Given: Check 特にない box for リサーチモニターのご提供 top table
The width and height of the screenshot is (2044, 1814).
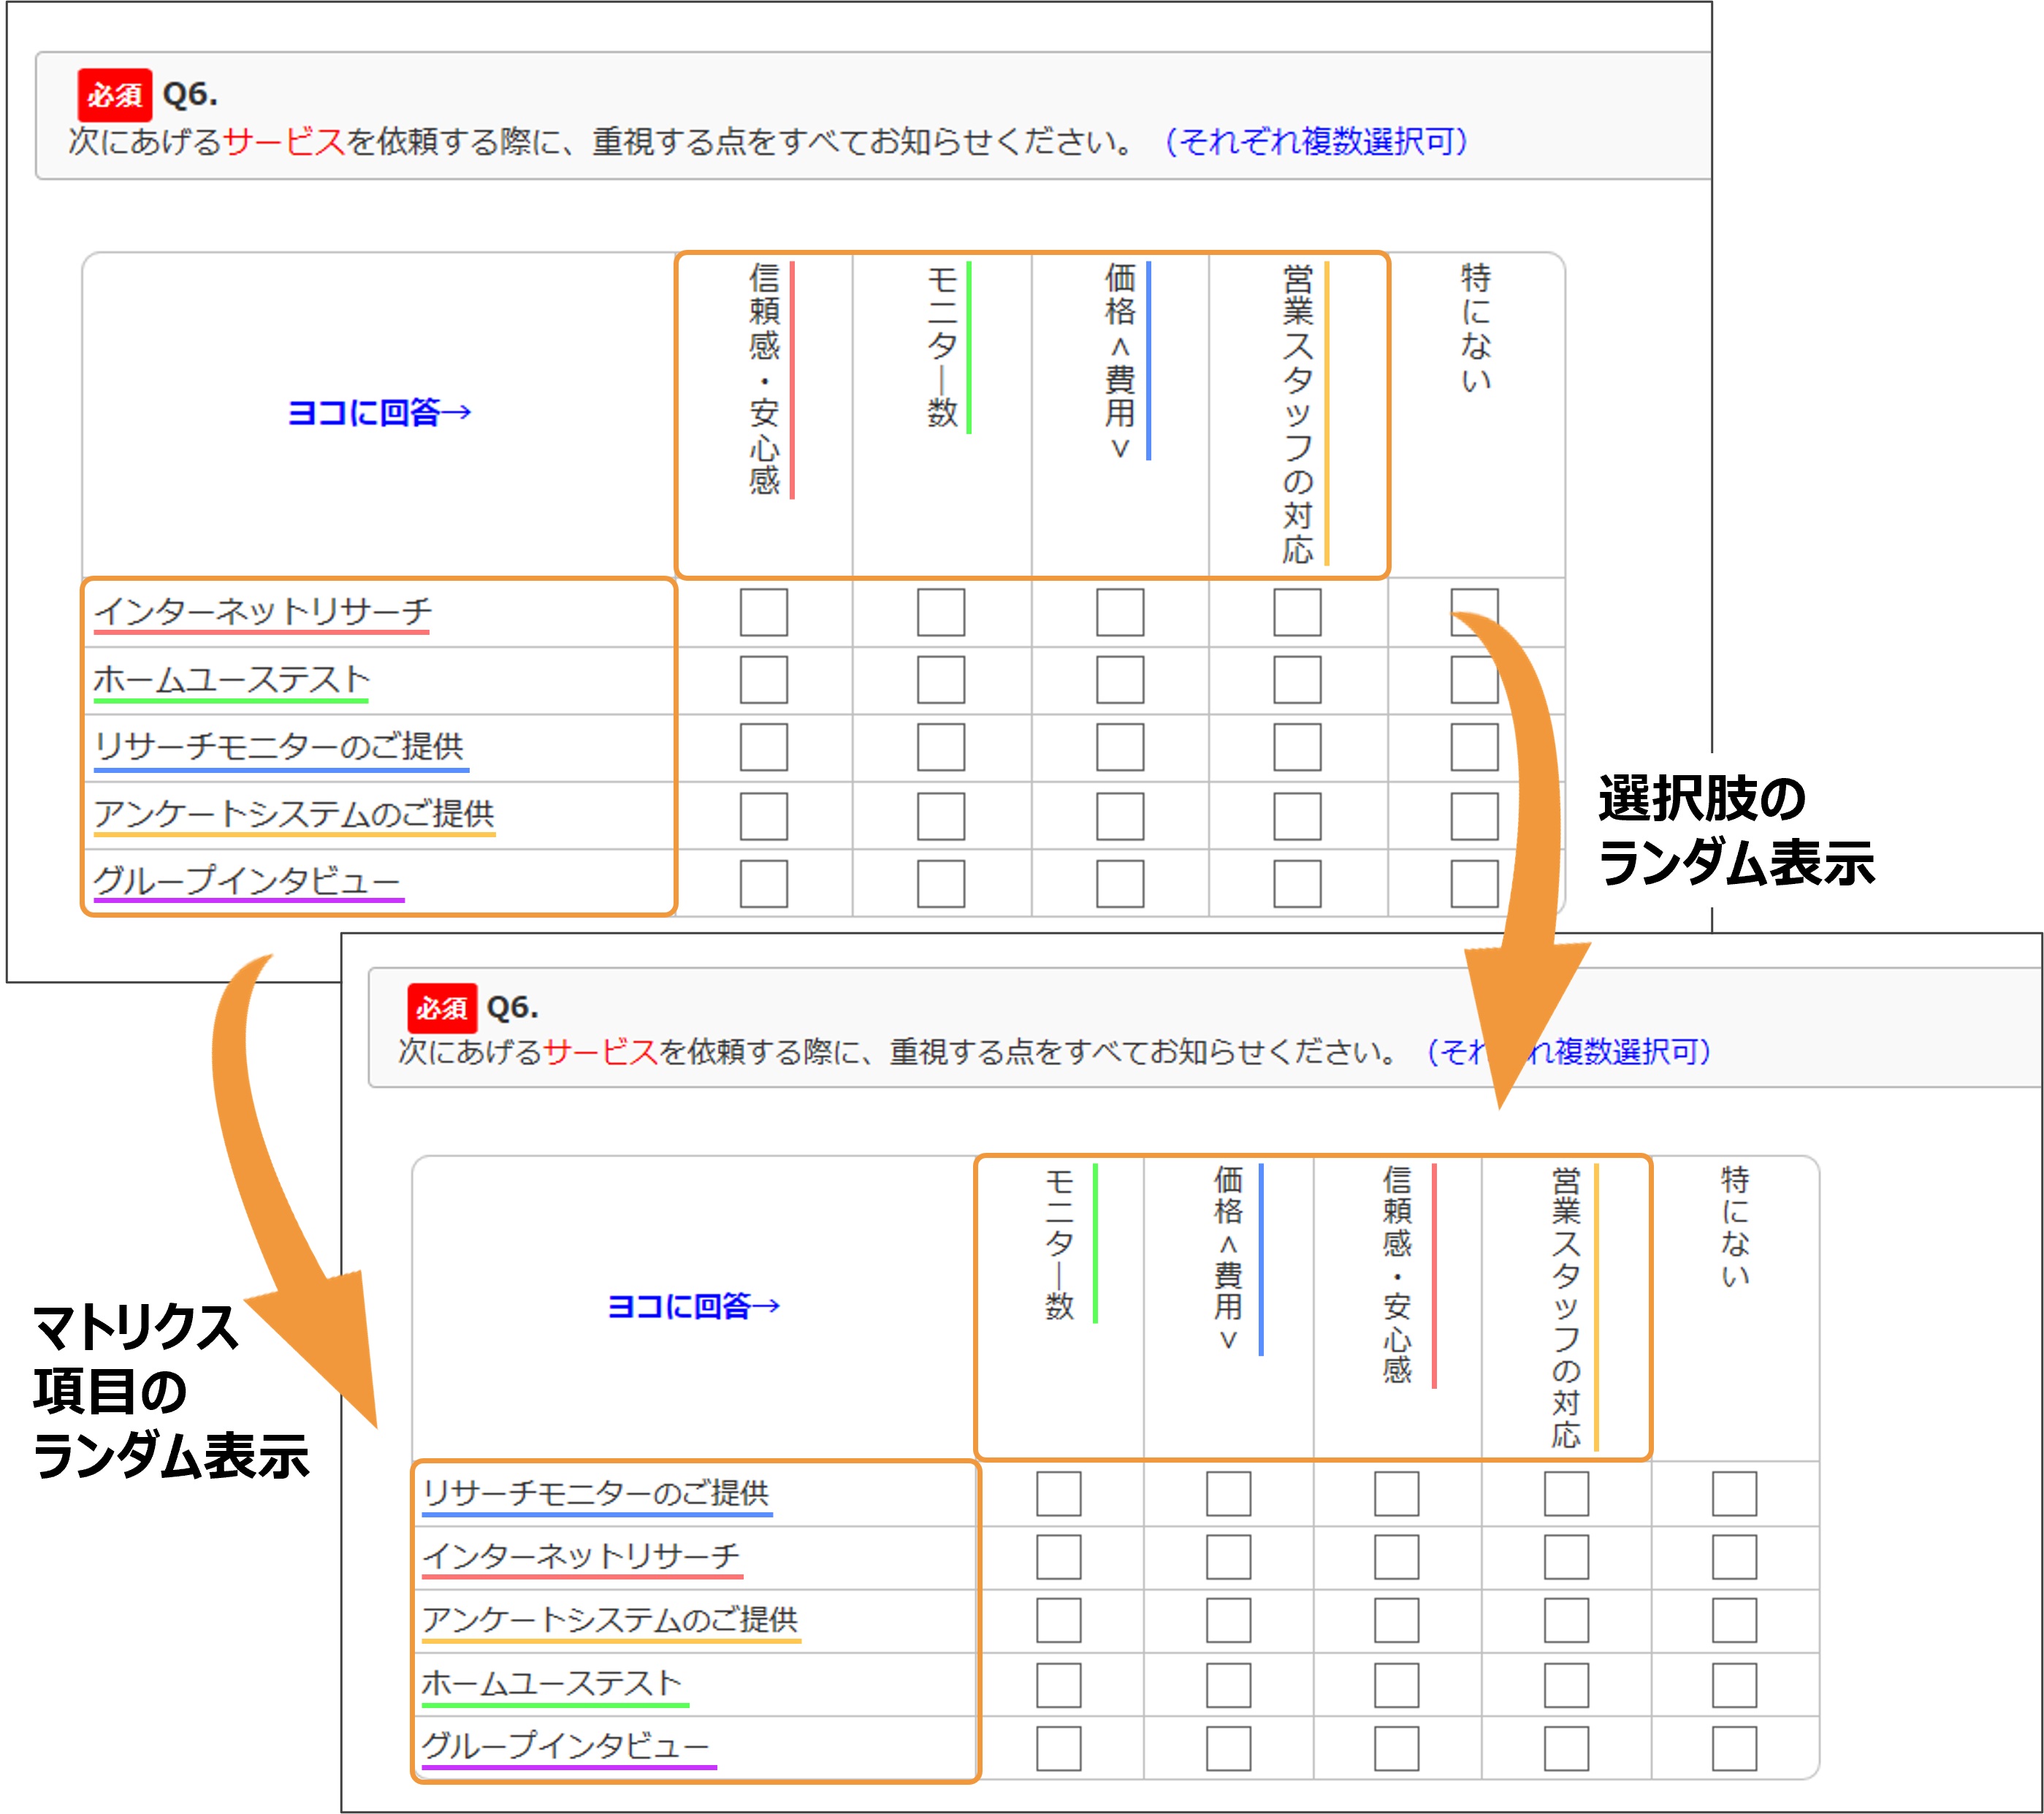Looking at the screenshot, I should pyautogui.click(x=1474, y=748).
